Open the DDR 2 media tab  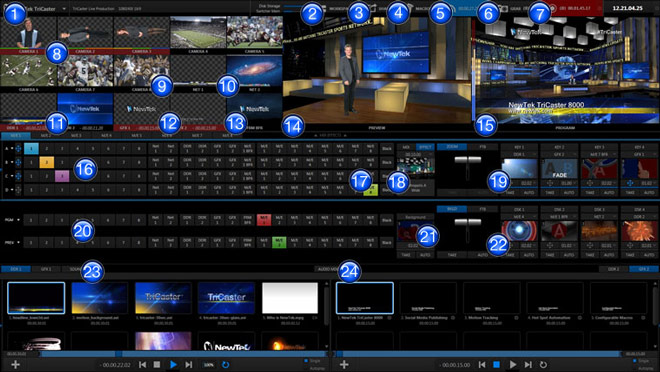click(x=613, y=269)
